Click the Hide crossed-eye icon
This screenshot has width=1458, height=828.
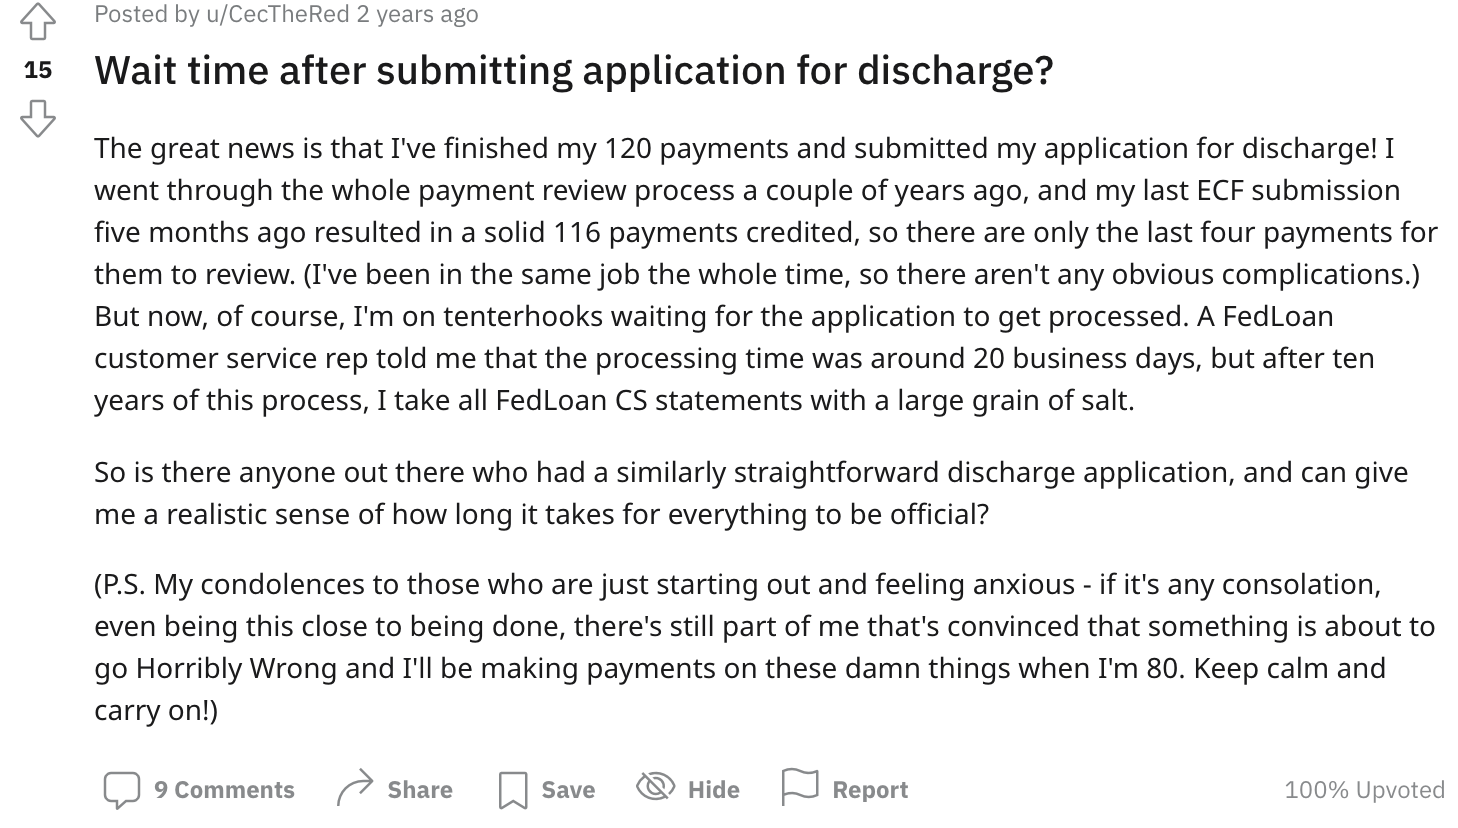(x=655, y=788)
